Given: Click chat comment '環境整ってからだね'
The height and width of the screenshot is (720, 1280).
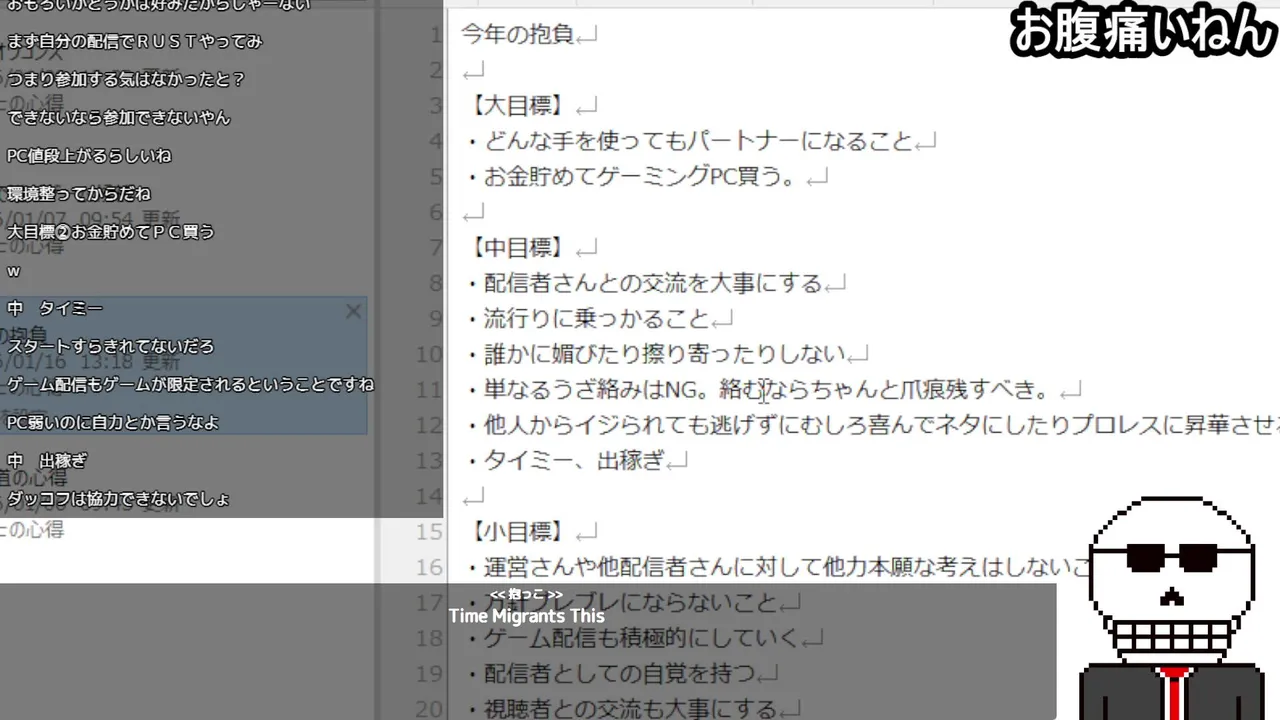Looking at the screenshot, I should click(x=78, y=193).
